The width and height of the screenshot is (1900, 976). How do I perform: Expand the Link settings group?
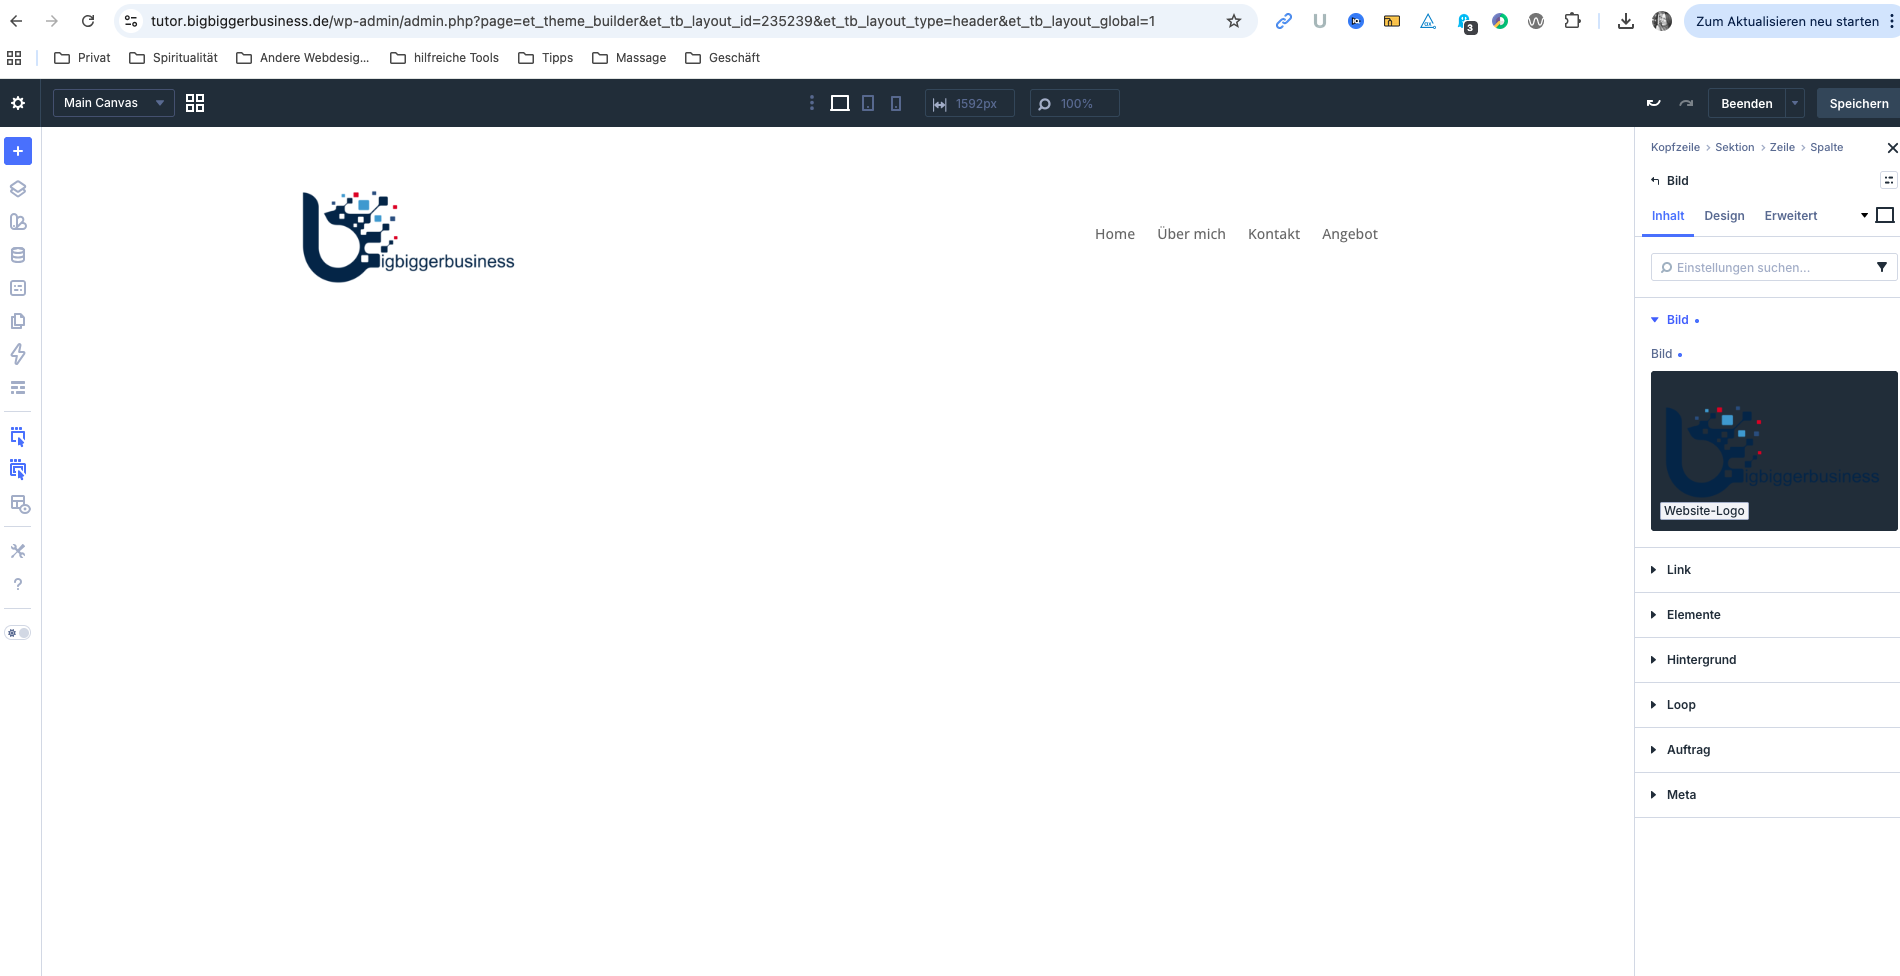pyautogui.click(x=1767, y=570)
